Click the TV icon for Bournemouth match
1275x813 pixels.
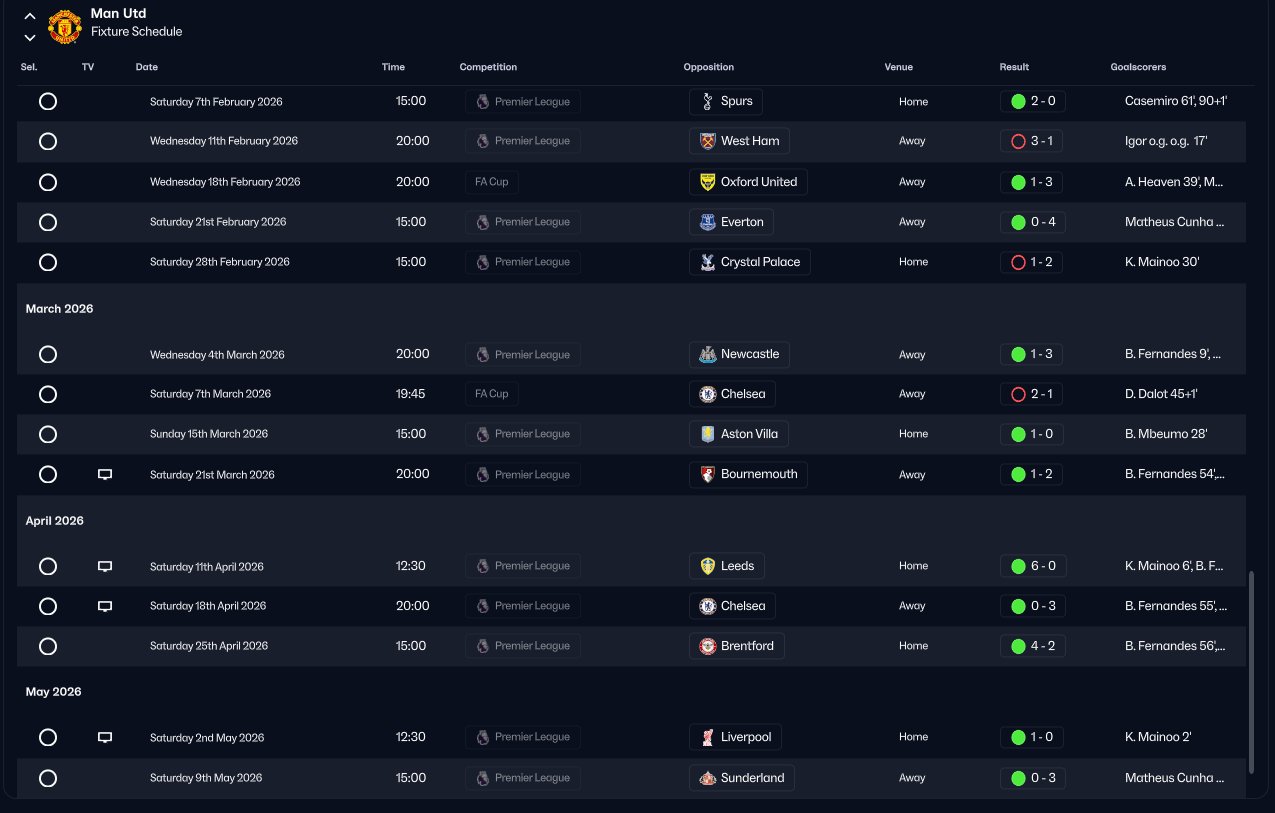click(105, 475)
